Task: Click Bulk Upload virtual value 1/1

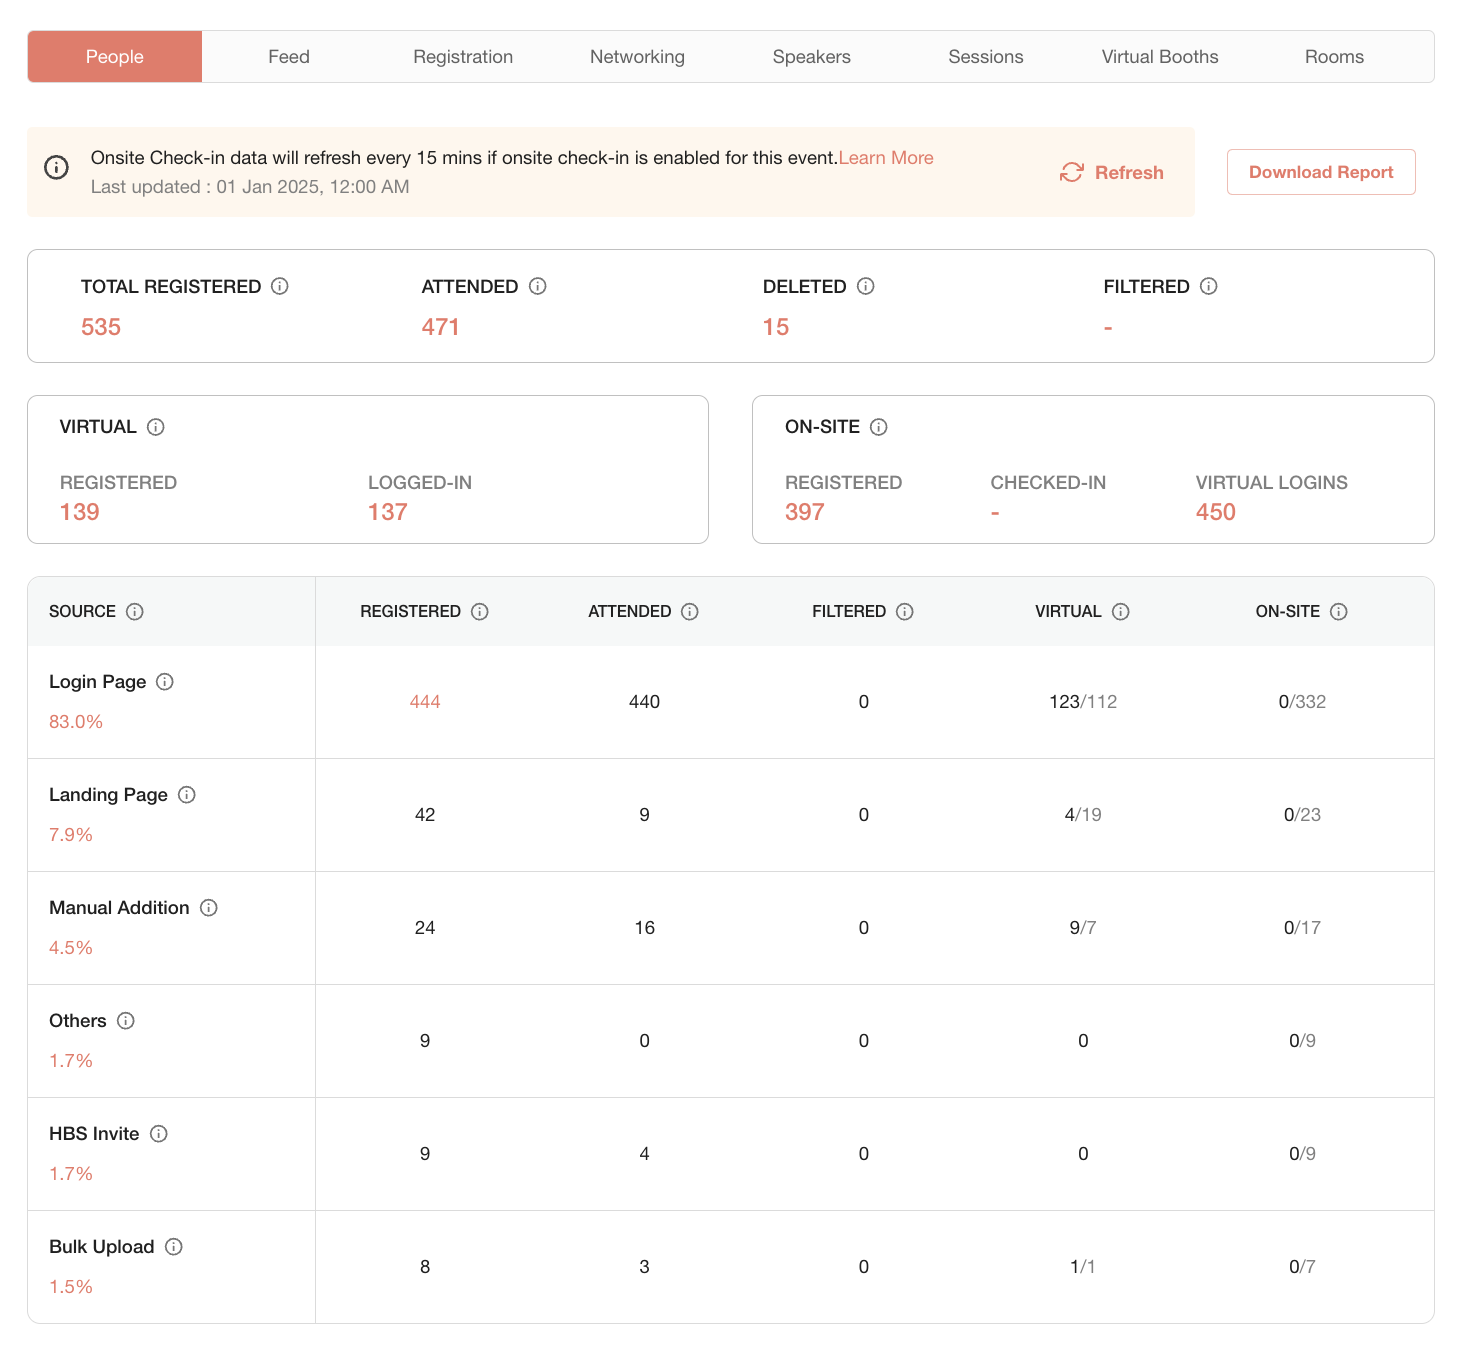Action: 1083,1267
